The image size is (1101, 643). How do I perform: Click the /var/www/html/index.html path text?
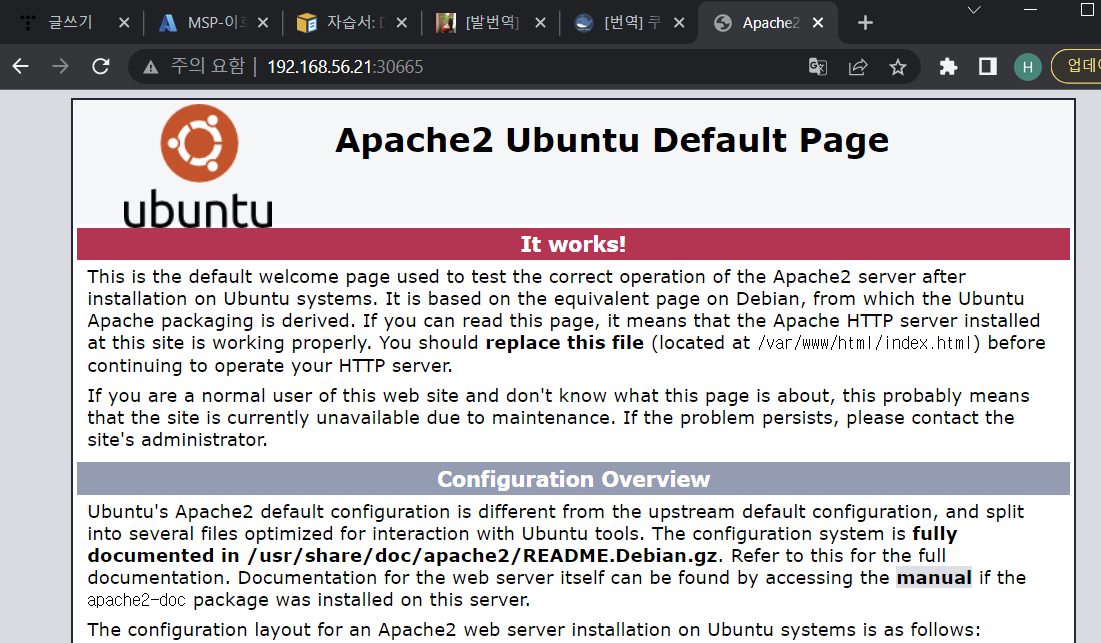865,343
